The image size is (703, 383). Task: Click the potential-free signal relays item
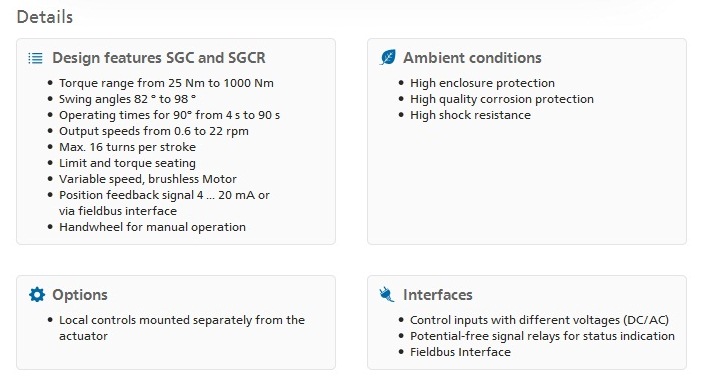(x=542, y=336)
